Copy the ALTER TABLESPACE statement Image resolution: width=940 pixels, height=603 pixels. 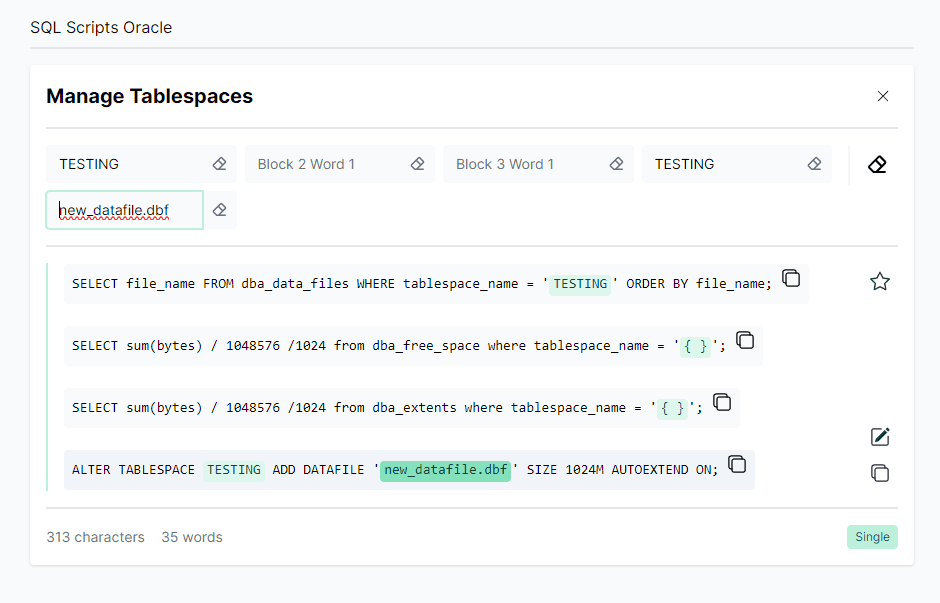737,464
